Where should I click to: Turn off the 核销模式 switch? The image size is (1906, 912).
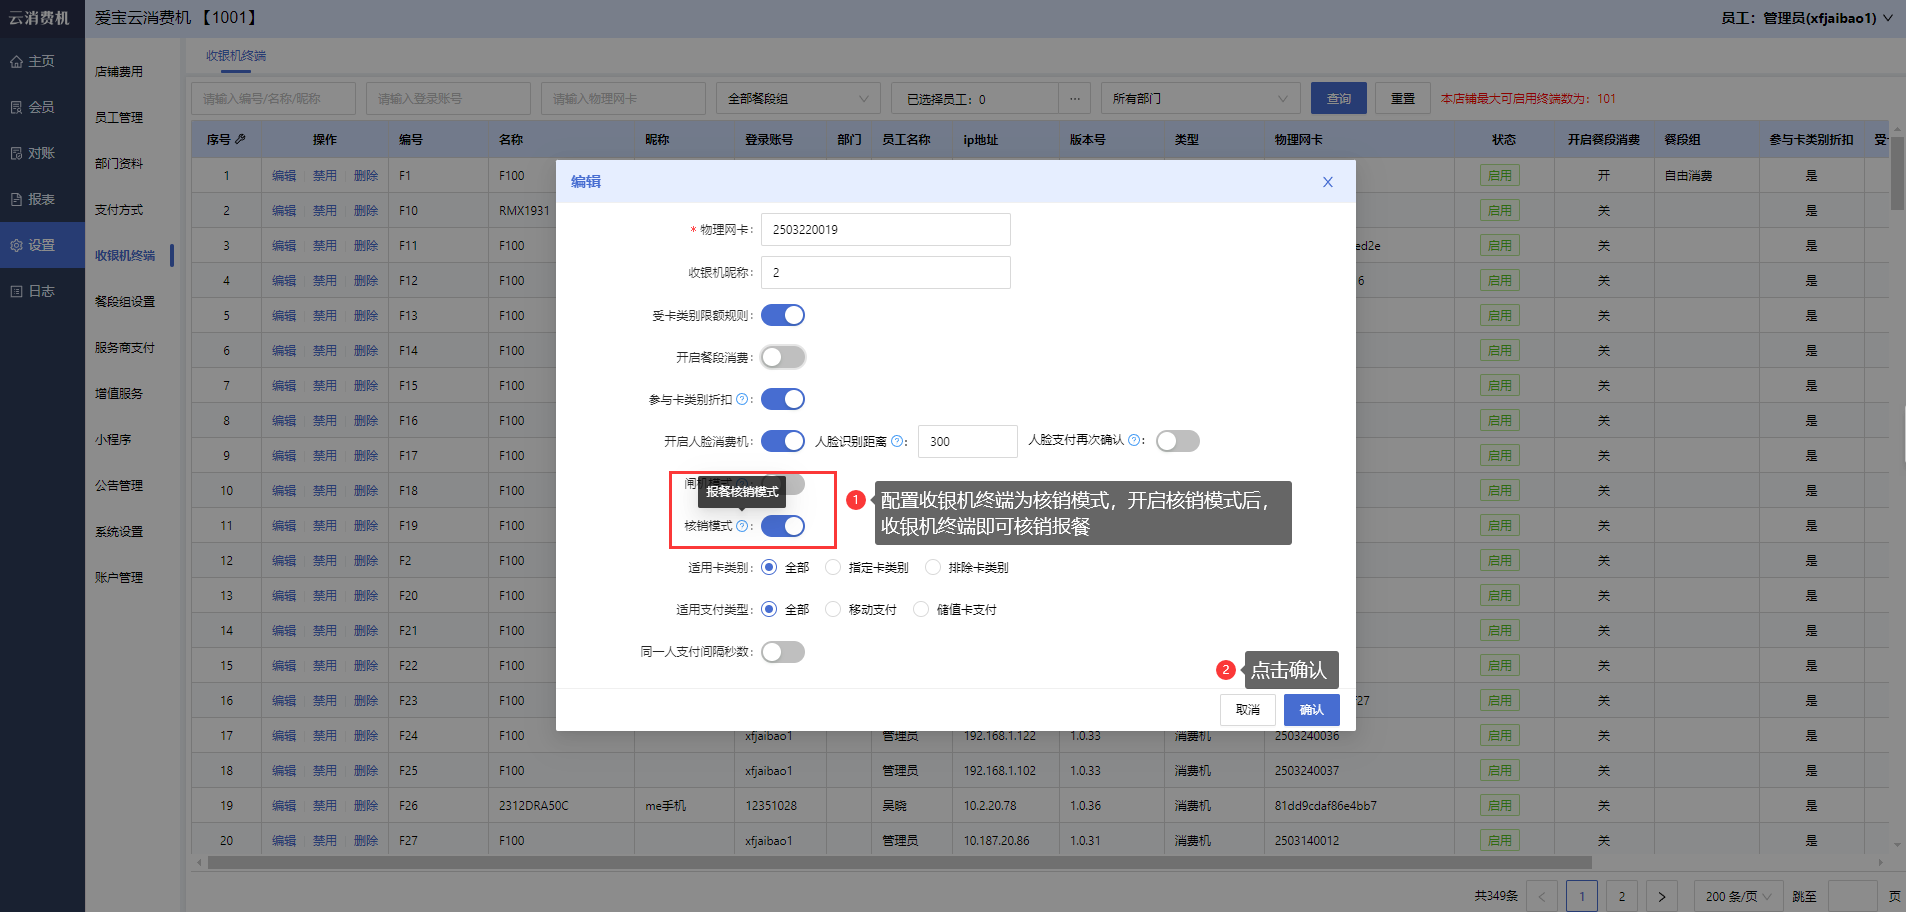click(783, 526)
